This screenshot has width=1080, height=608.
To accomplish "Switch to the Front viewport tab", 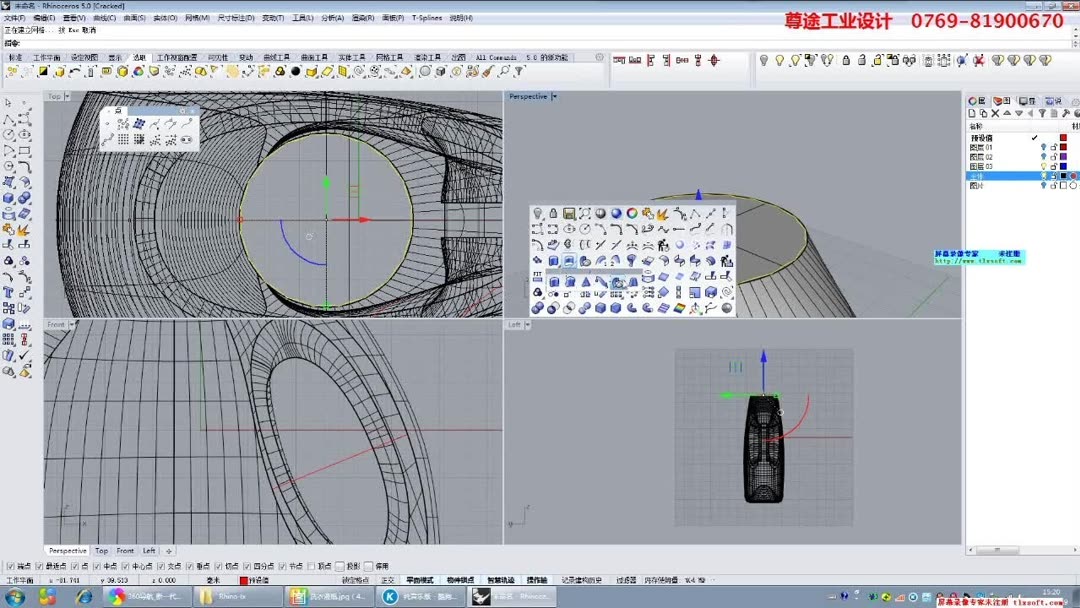I will tap(124, 551).
